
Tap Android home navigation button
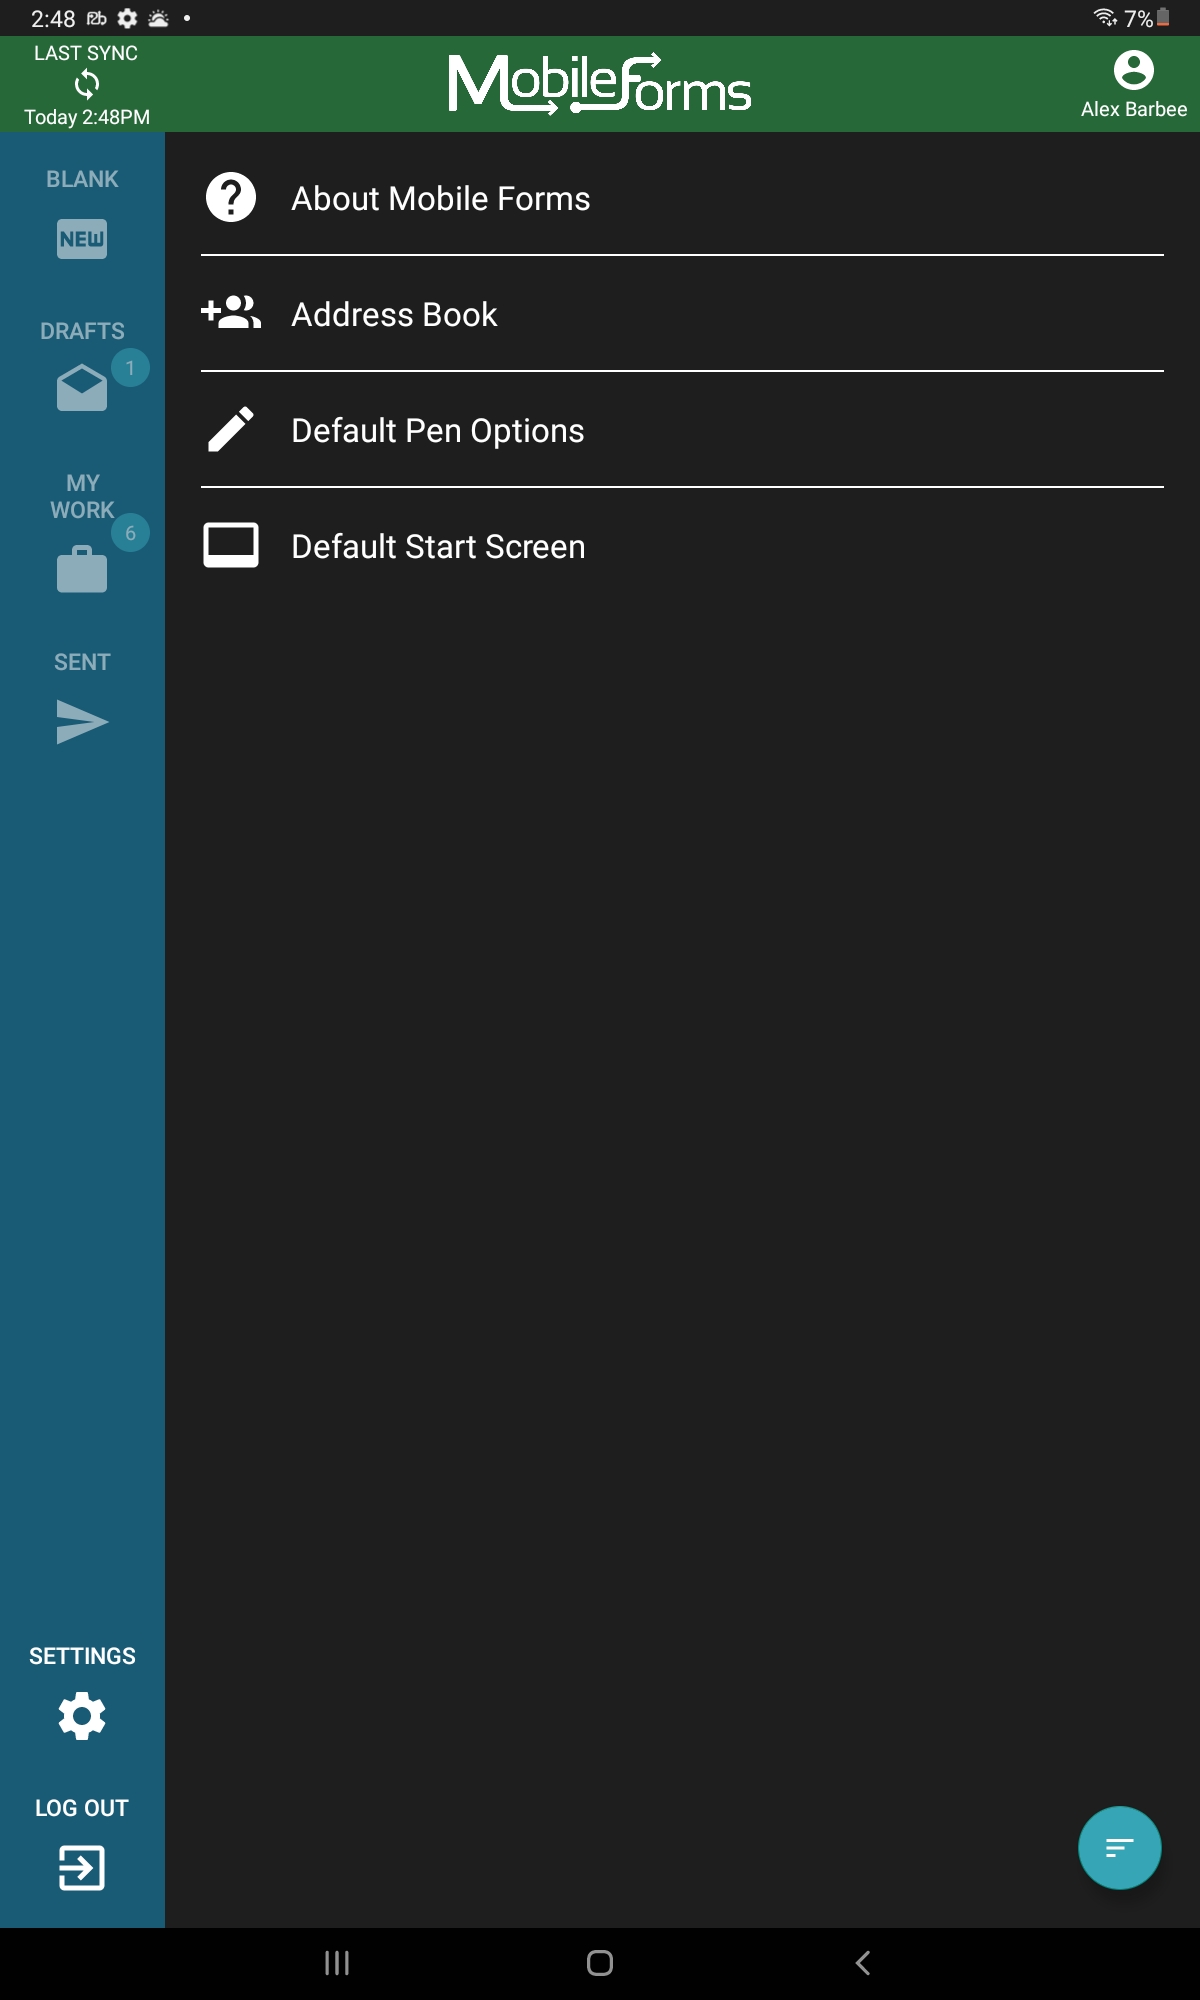(x=600, y=1963)
